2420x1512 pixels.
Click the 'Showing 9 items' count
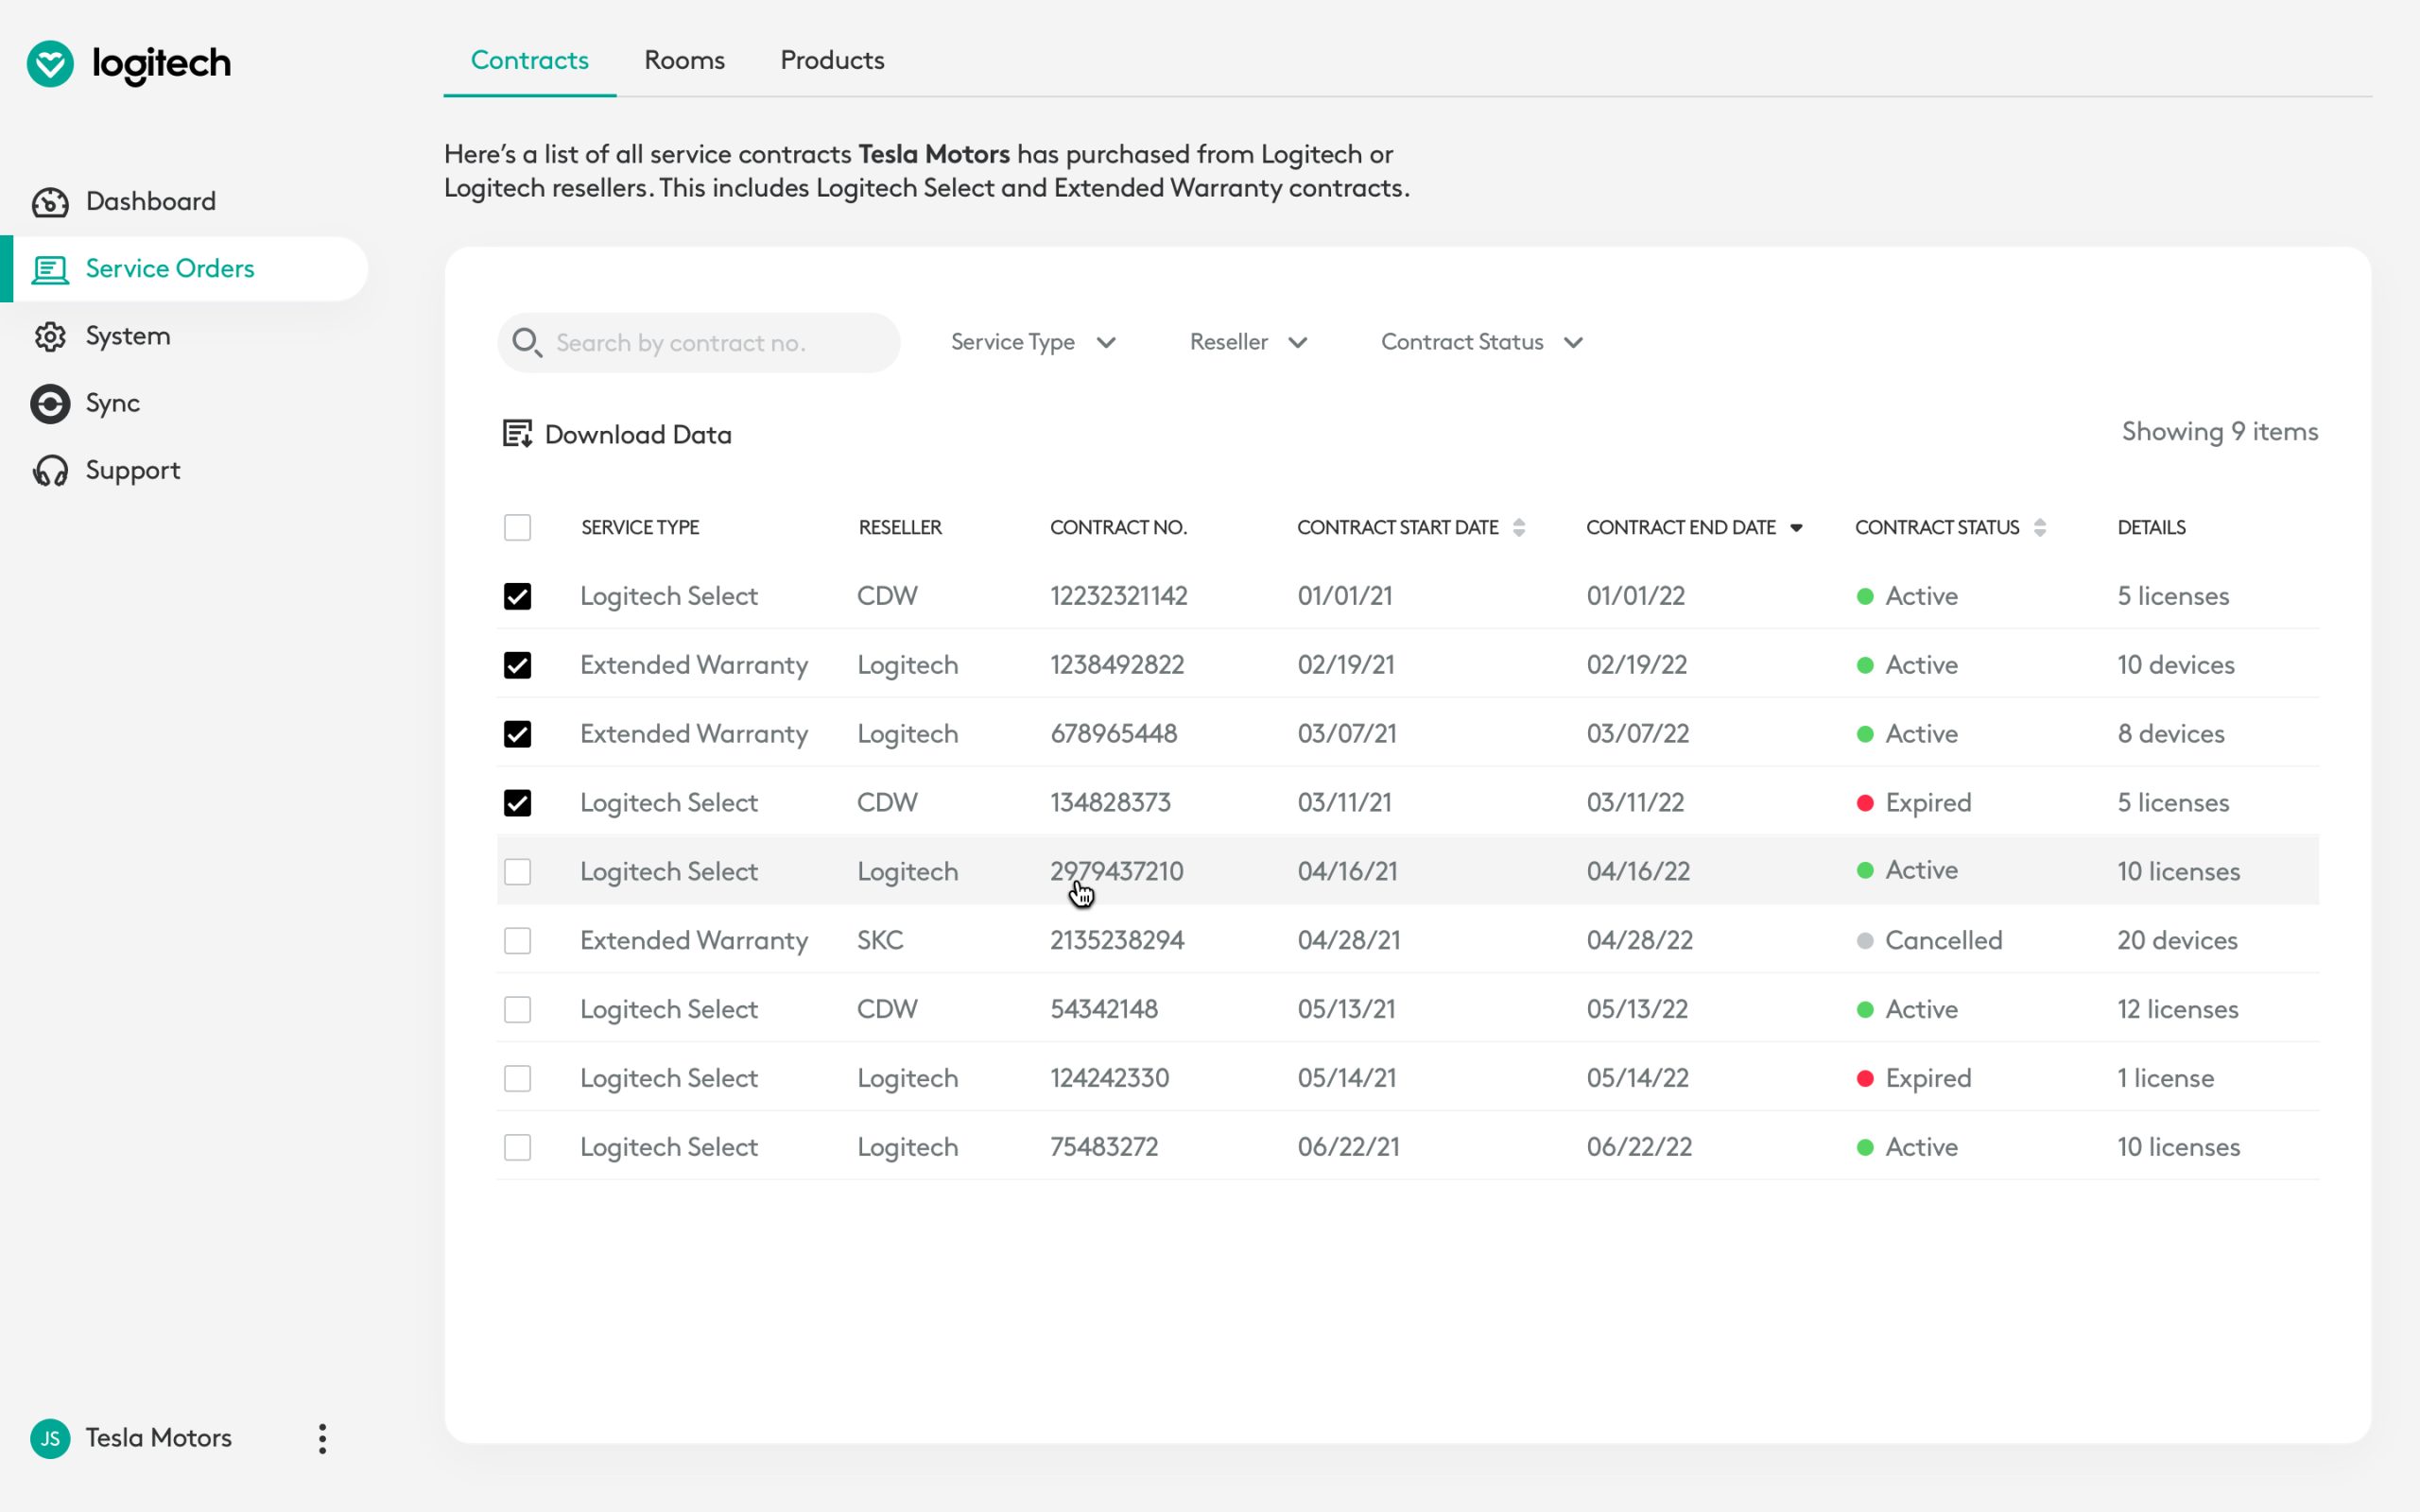coord(2220,432)
